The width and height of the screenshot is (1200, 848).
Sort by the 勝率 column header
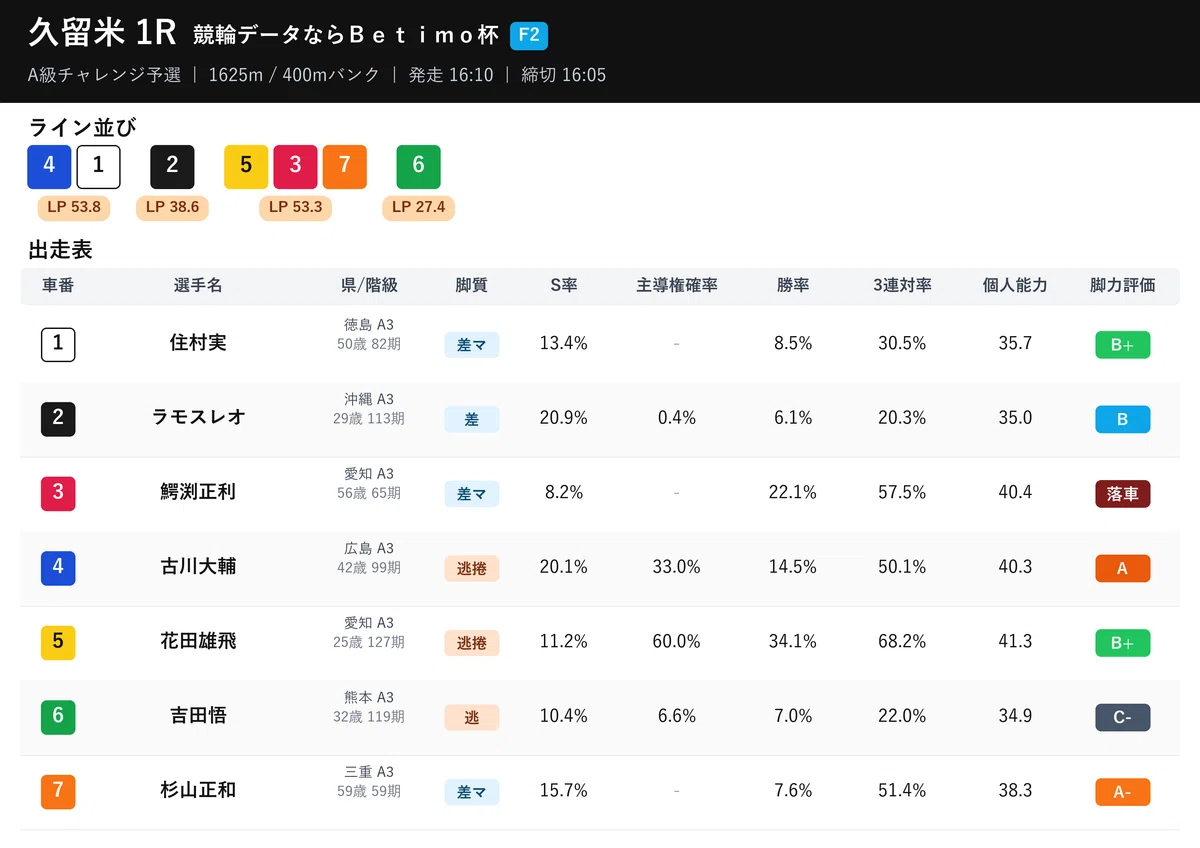(x=793, y=285)
